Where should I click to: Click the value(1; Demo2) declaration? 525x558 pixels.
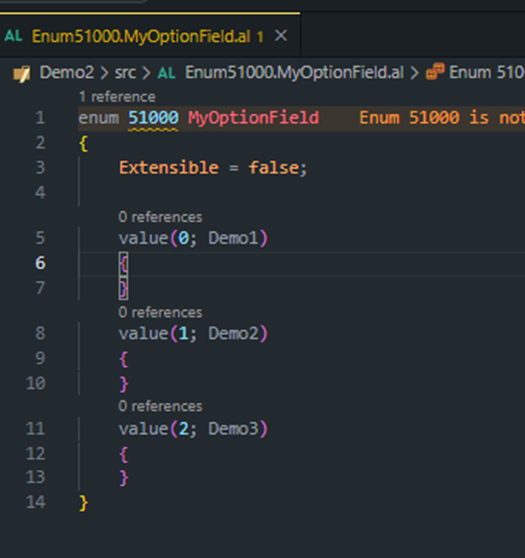click(x=193, y=333)
